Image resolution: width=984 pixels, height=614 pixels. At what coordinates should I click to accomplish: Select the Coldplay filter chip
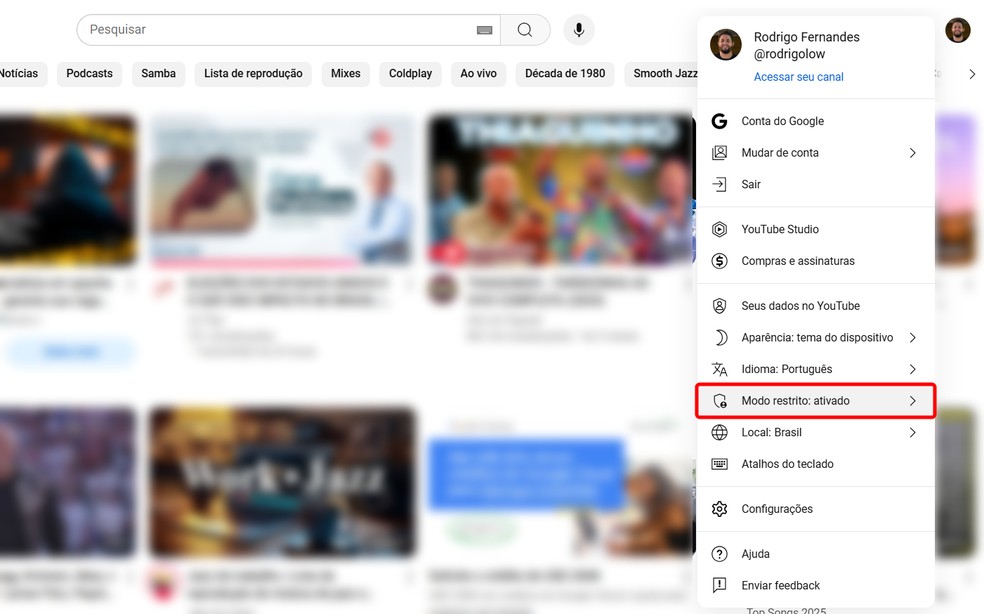410,73
